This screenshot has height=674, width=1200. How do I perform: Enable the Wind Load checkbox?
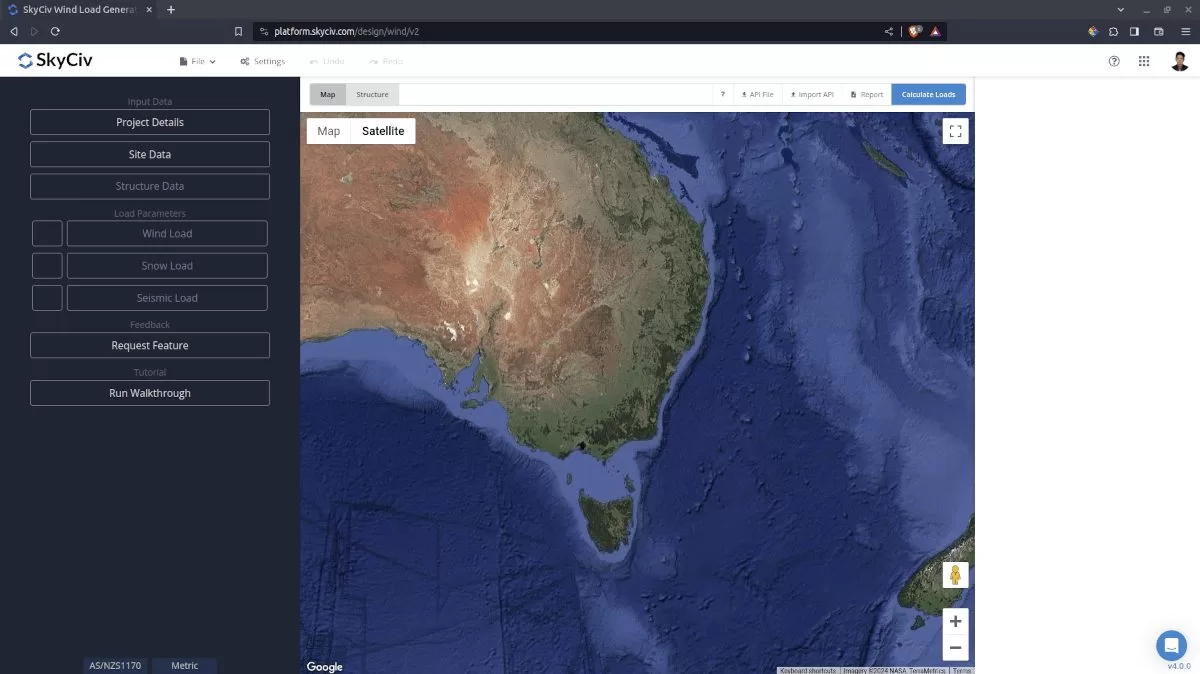coord(46,233)
